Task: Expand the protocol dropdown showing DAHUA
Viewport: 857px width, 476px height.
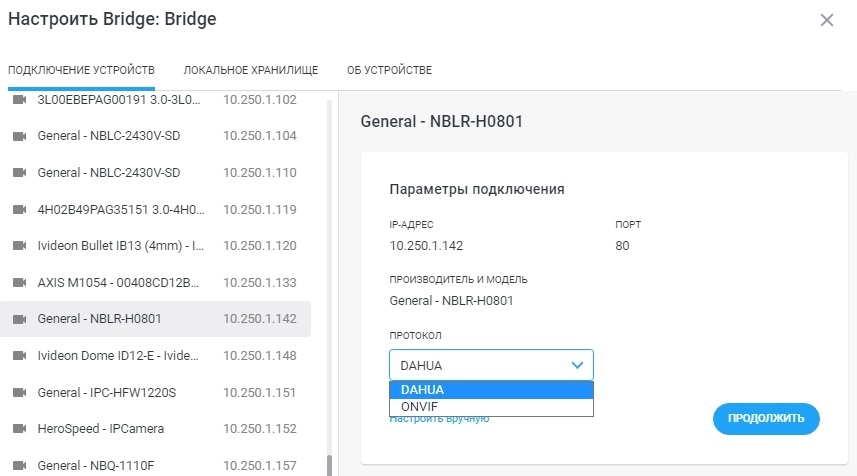Action: click(x=491, y=365)
